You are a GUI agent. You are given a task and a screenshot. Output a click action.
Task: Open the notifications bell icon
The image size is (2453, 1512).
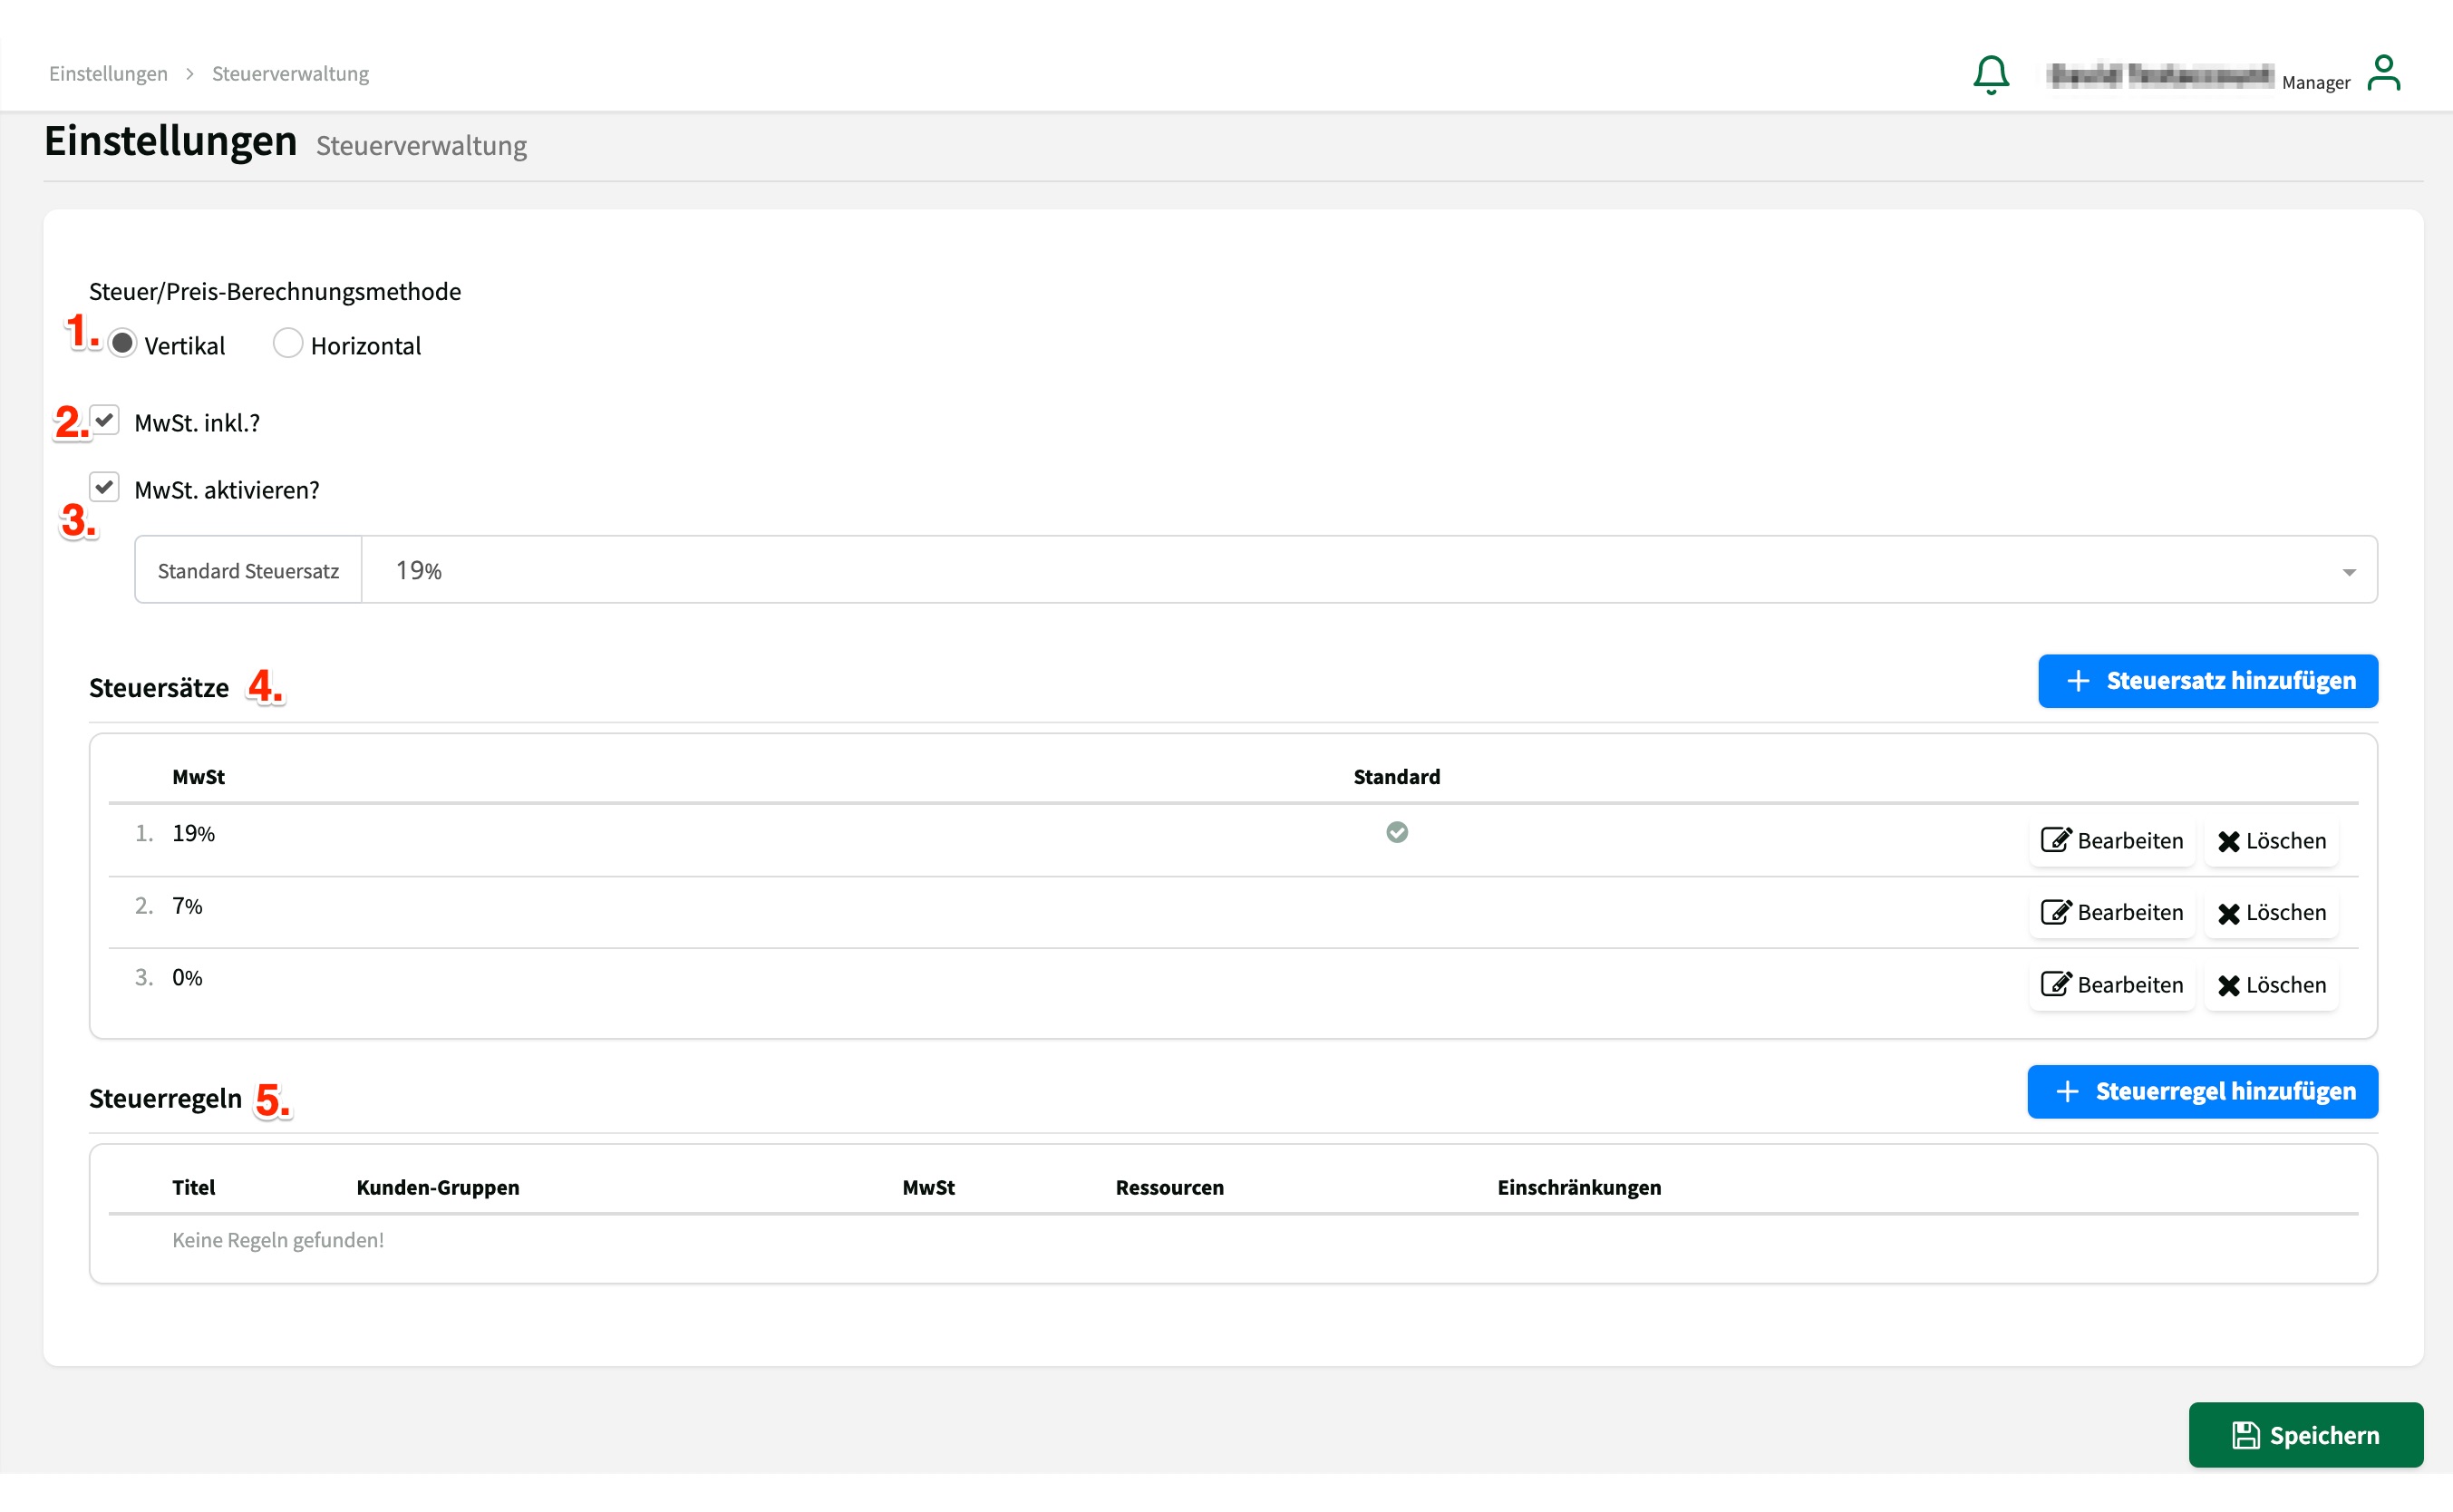click(x=1990, y=74)
